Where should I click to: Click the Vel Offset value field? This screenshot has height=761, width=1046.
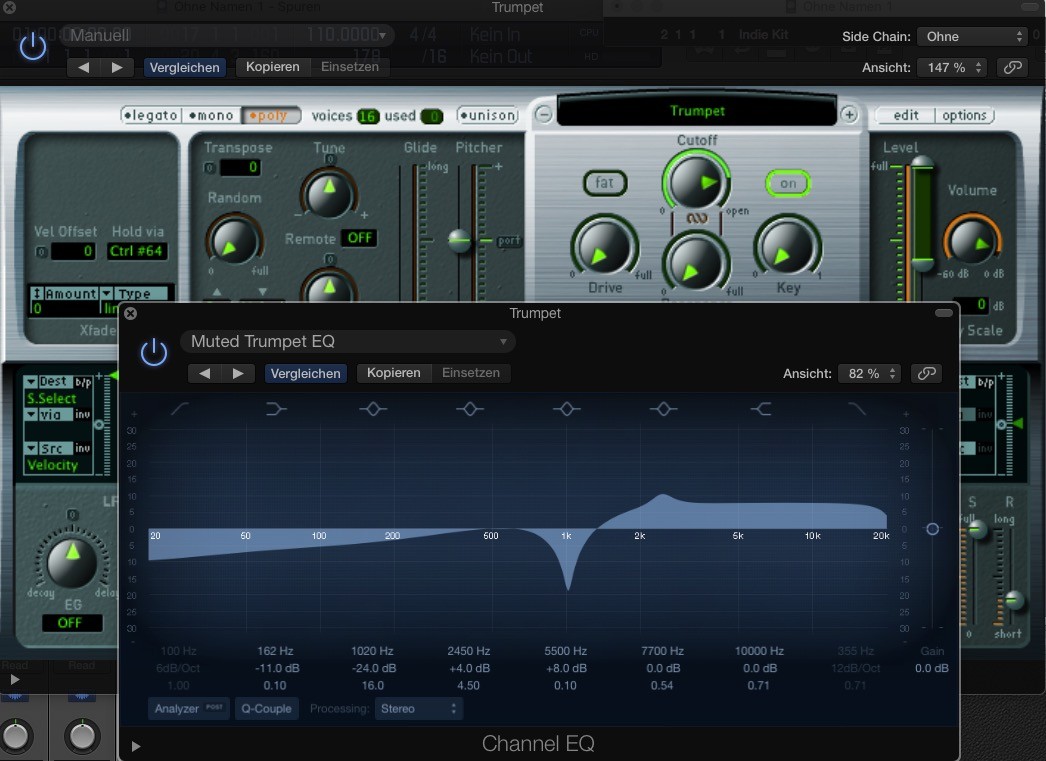coord(73,251)
